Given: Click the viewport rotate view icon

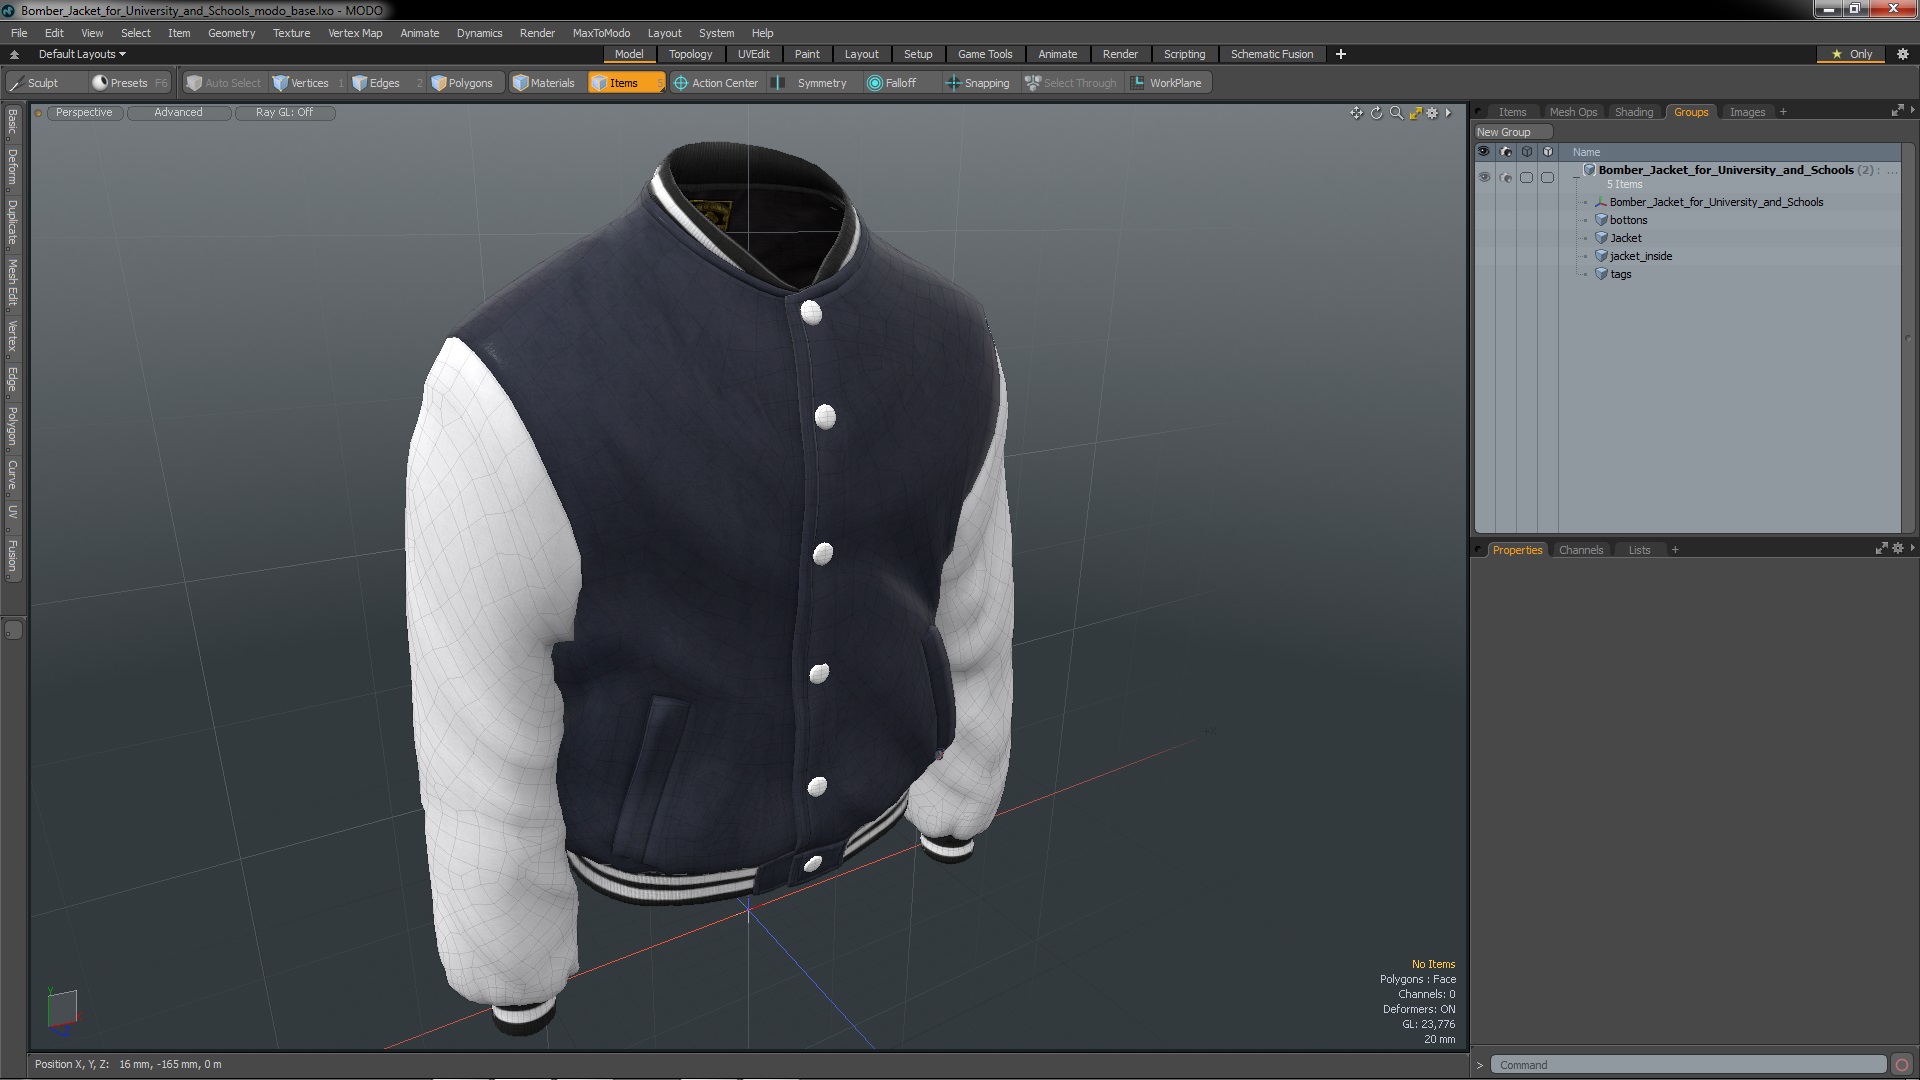Looking at the screenshot, I should coord(1376,113).
